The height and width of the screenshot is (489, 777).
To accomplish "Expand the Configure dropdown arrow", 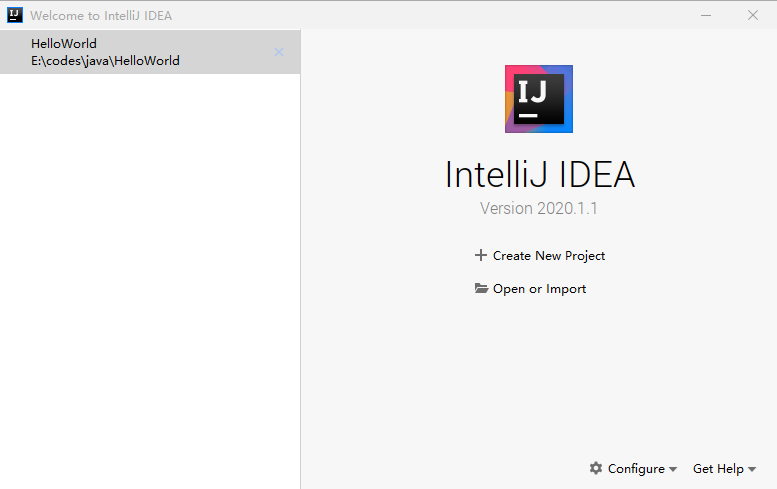I will [673, 469].
